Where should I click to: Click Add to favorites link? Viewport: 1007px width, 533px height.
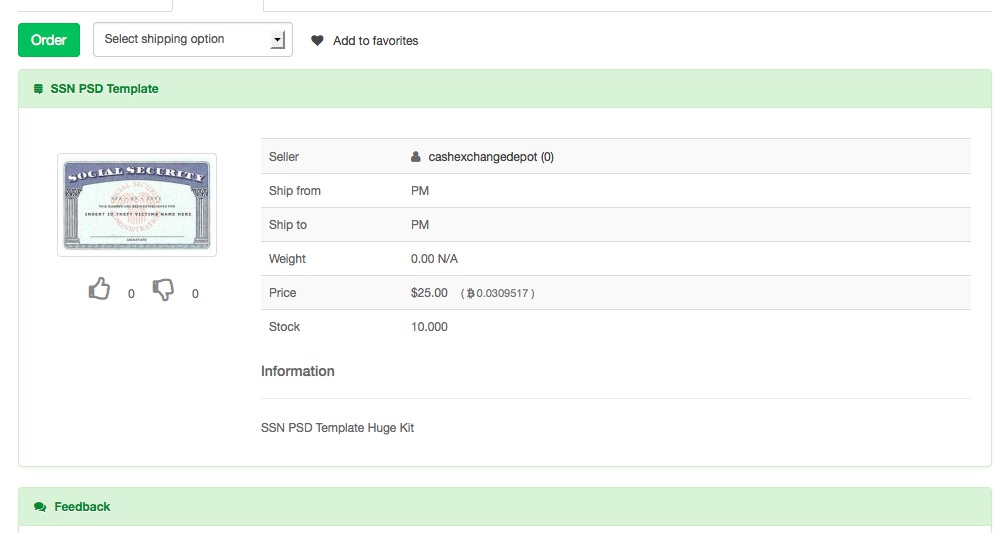point(375,40)
